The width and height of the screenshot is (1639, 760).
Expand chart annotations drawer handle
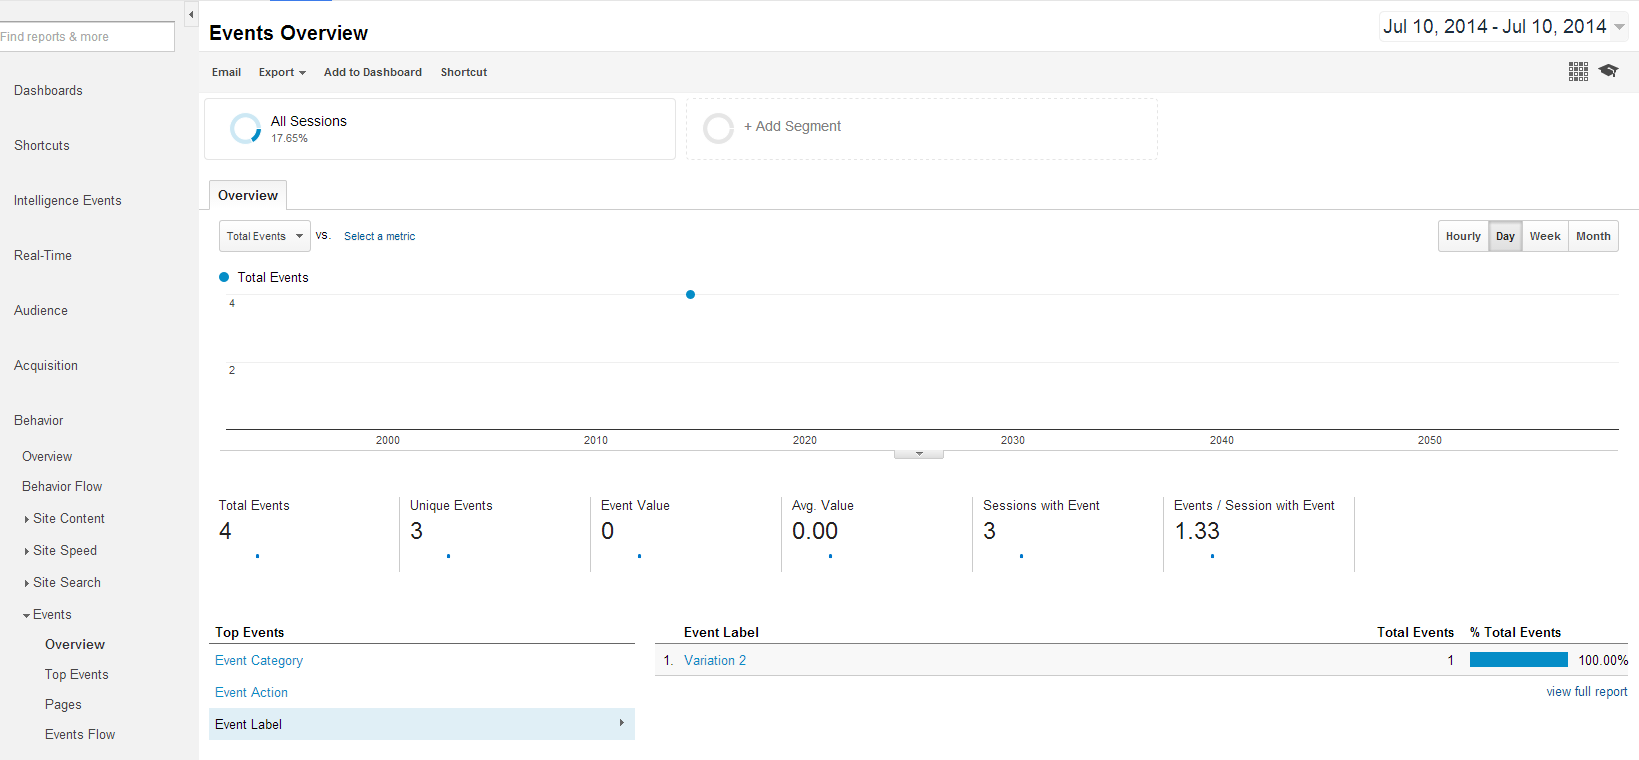pos(919,454)
